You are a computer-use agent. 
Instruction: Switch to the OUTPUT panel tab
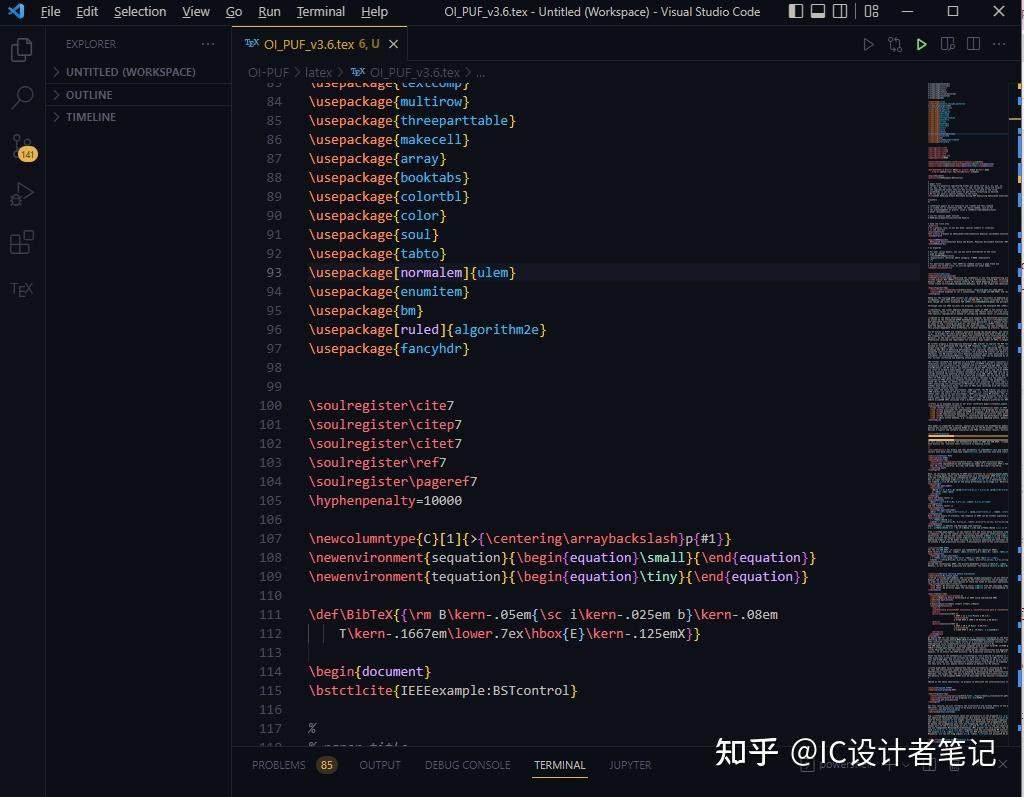379,765
